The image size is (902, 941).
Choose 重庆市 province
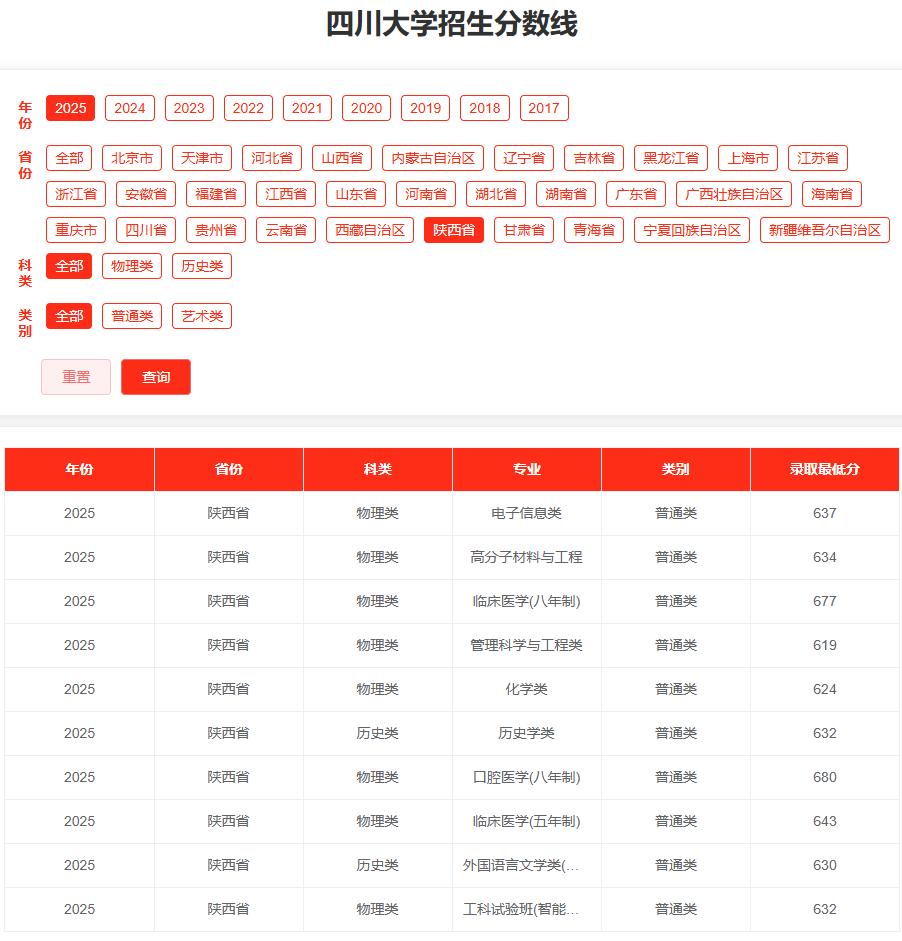(76, 230)
